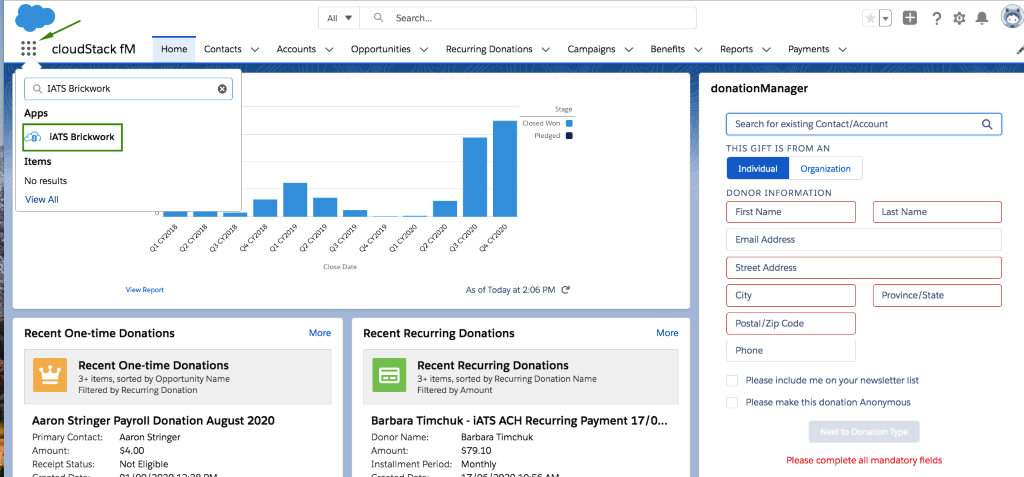Check the newsletter list checkbox
The width and height of the screenshot is (1024, 477).
[732, 380]
